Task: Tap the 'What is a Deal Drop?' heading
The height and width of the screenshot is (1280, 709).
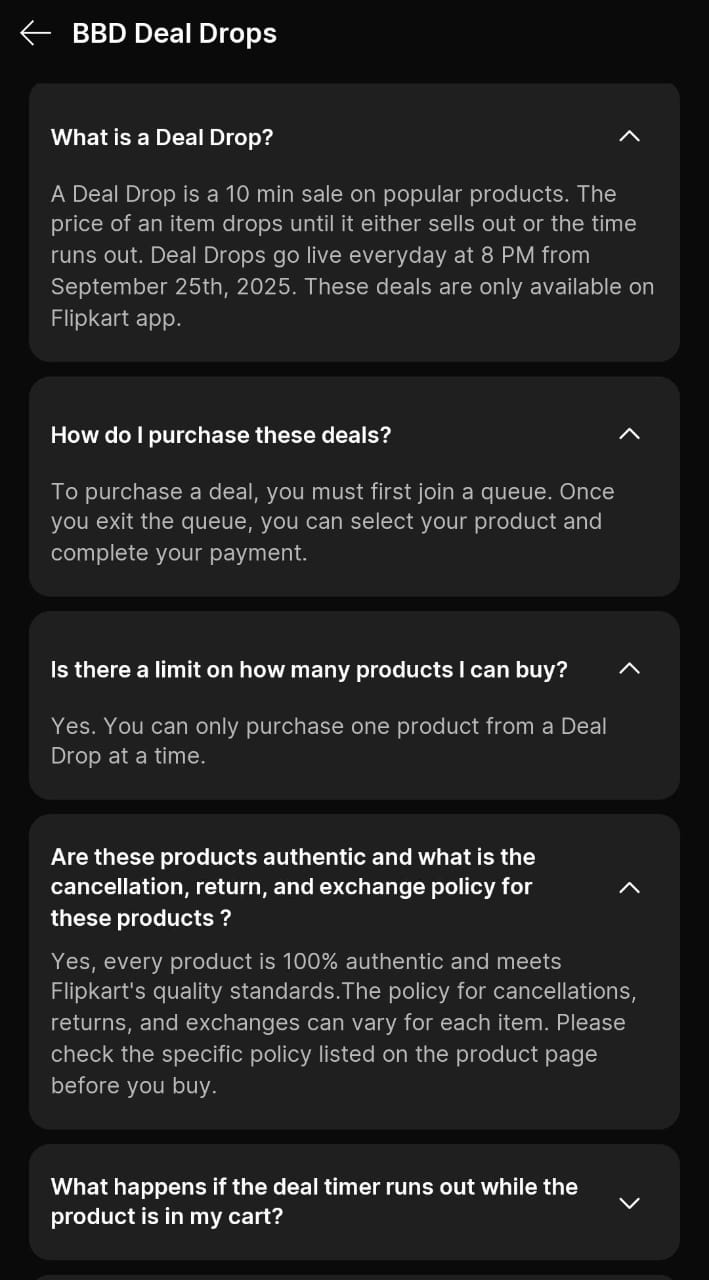Action: [162, 137]
